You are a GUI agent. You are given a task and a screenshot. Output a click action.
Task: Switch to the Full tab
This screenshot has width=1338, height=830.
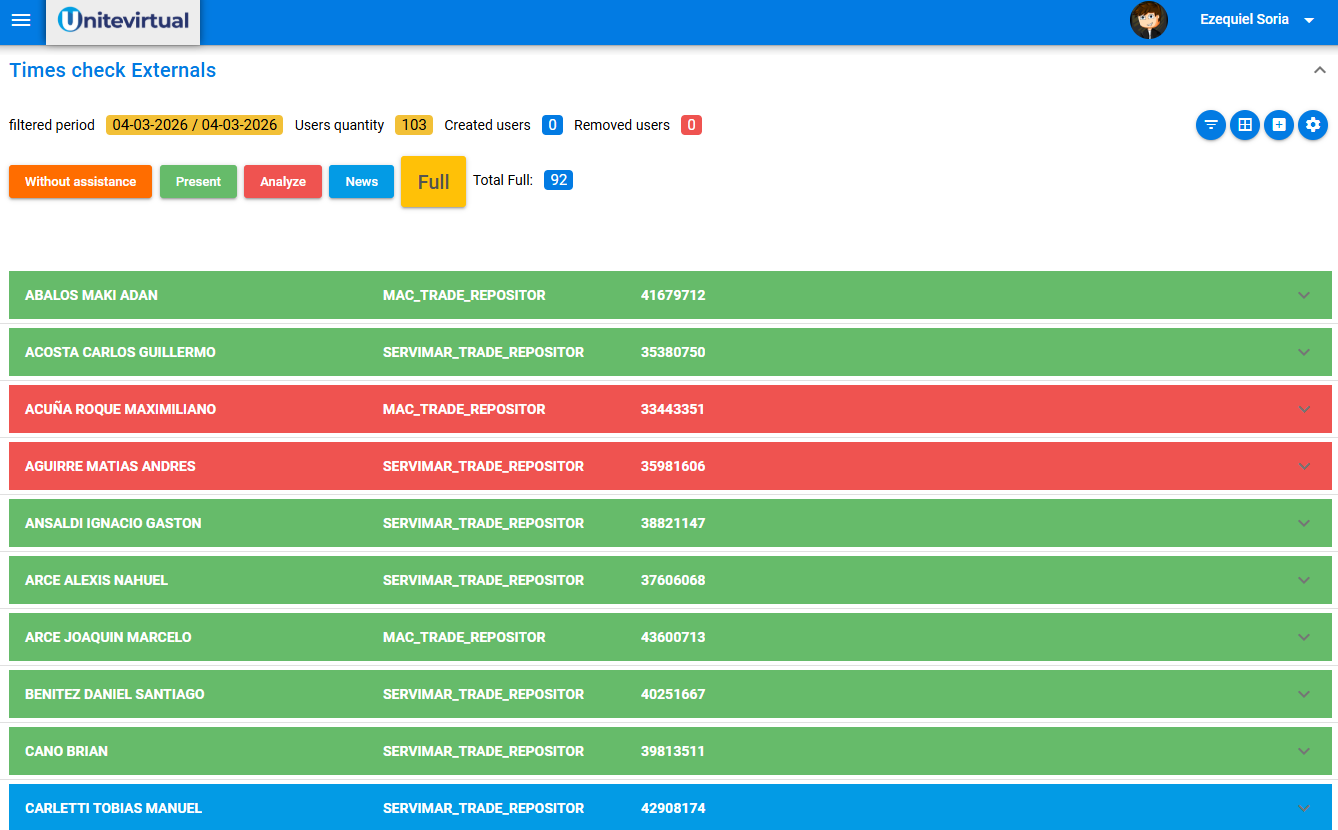[433, 181]
